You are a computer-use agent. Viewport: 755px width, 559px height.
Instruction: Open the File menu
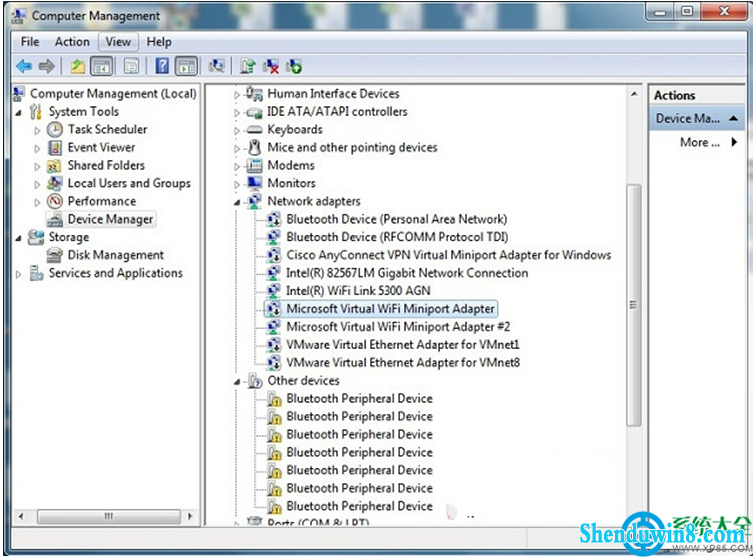(x=30, y=42)
